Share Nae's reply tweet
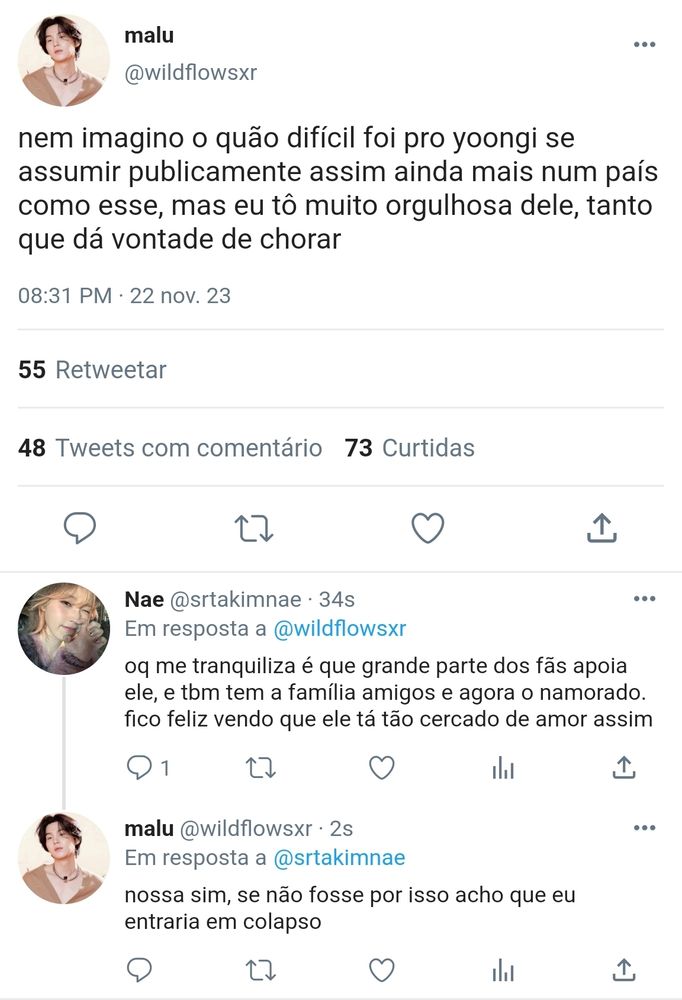This screenshot has width=682, height=1000. [623, 768]
